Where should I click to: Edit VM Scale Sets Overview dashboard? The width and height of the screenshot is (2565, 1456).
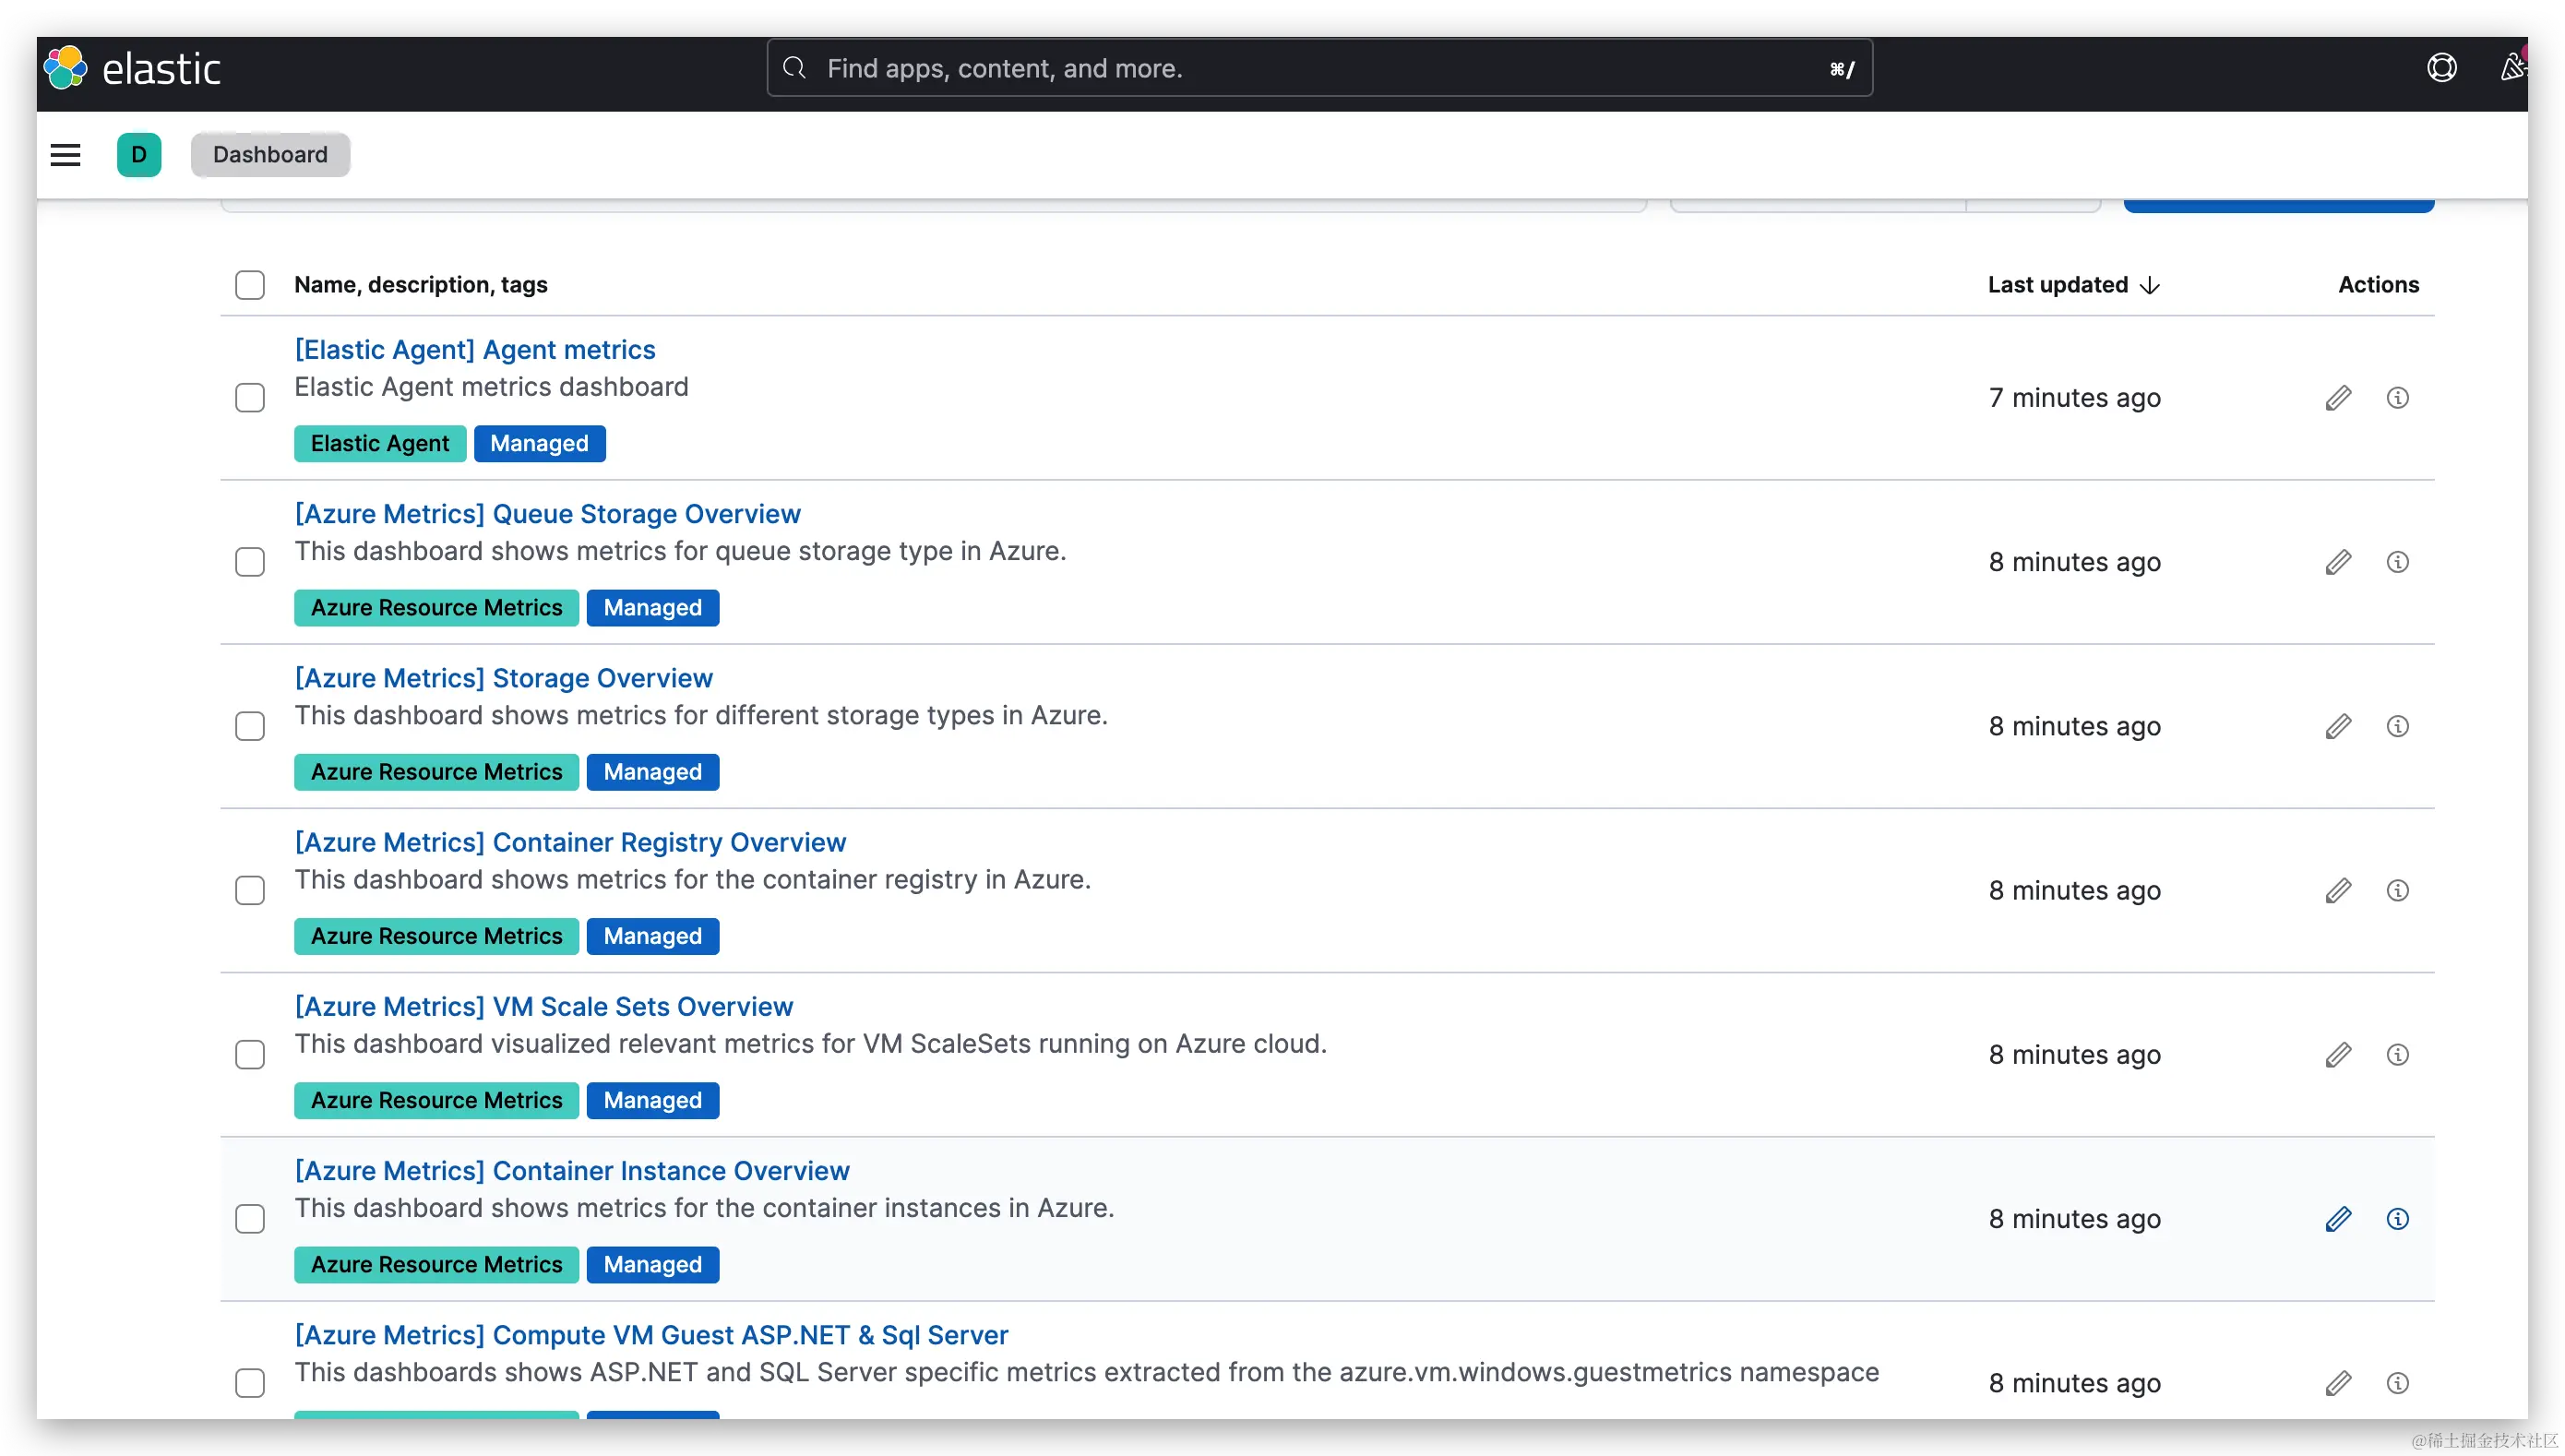tap(2338, 1055)
